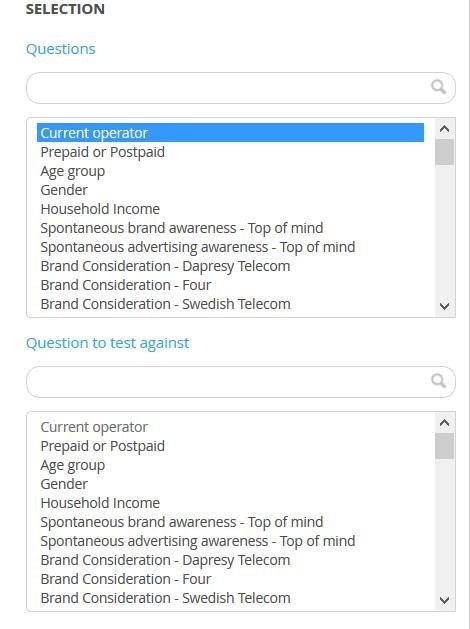Select Gender in test-against list
This screenshot has width=470, height=629.
[x=230, y=484]
